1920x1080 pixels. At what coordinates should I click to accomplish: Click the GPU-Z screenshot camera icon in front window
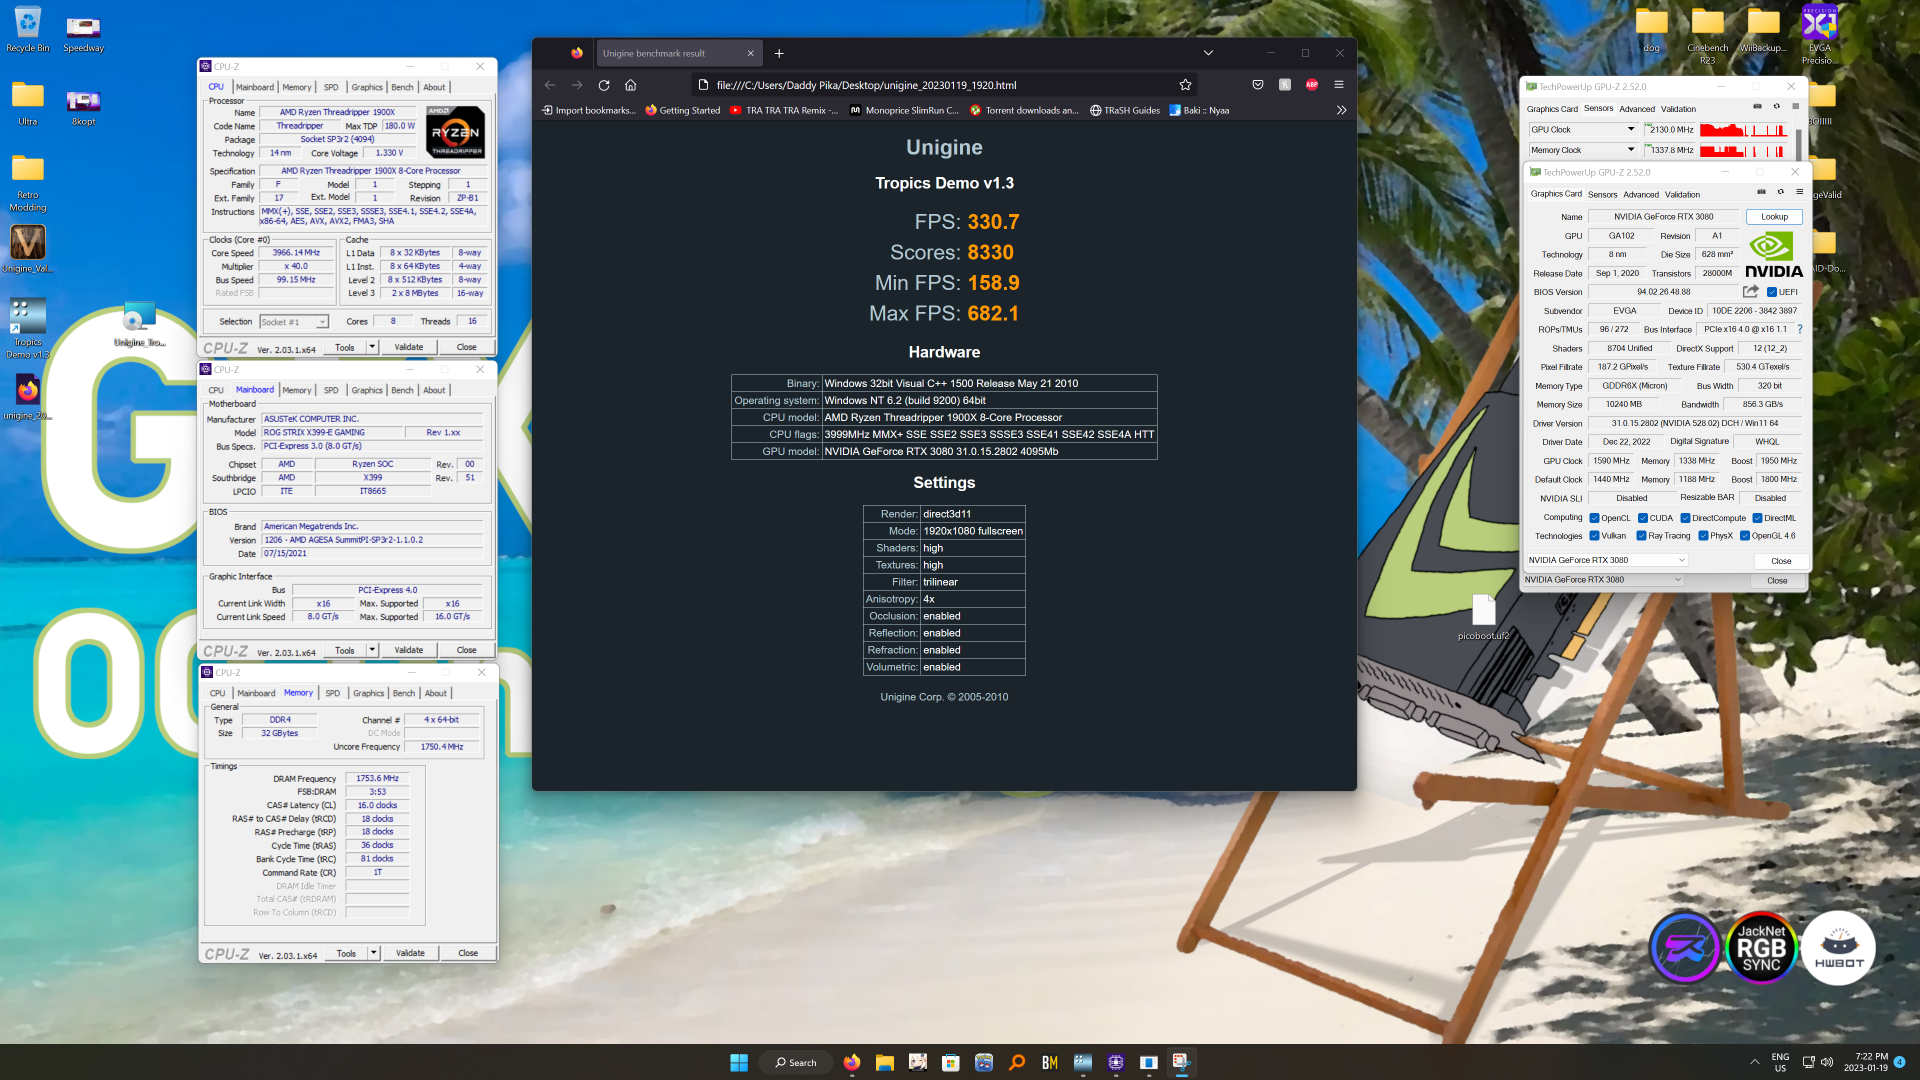pos(1761,192)
